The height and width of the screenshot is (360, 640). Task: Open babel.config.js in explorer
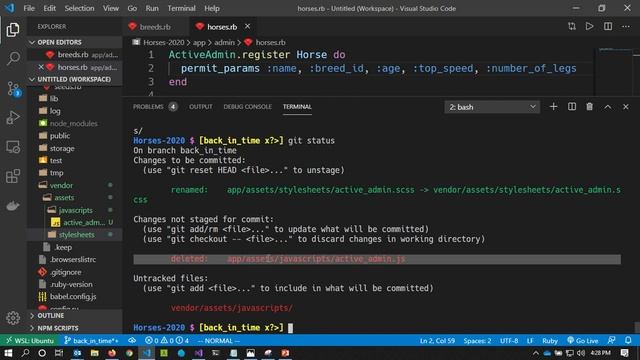click(x=75, y=296)
